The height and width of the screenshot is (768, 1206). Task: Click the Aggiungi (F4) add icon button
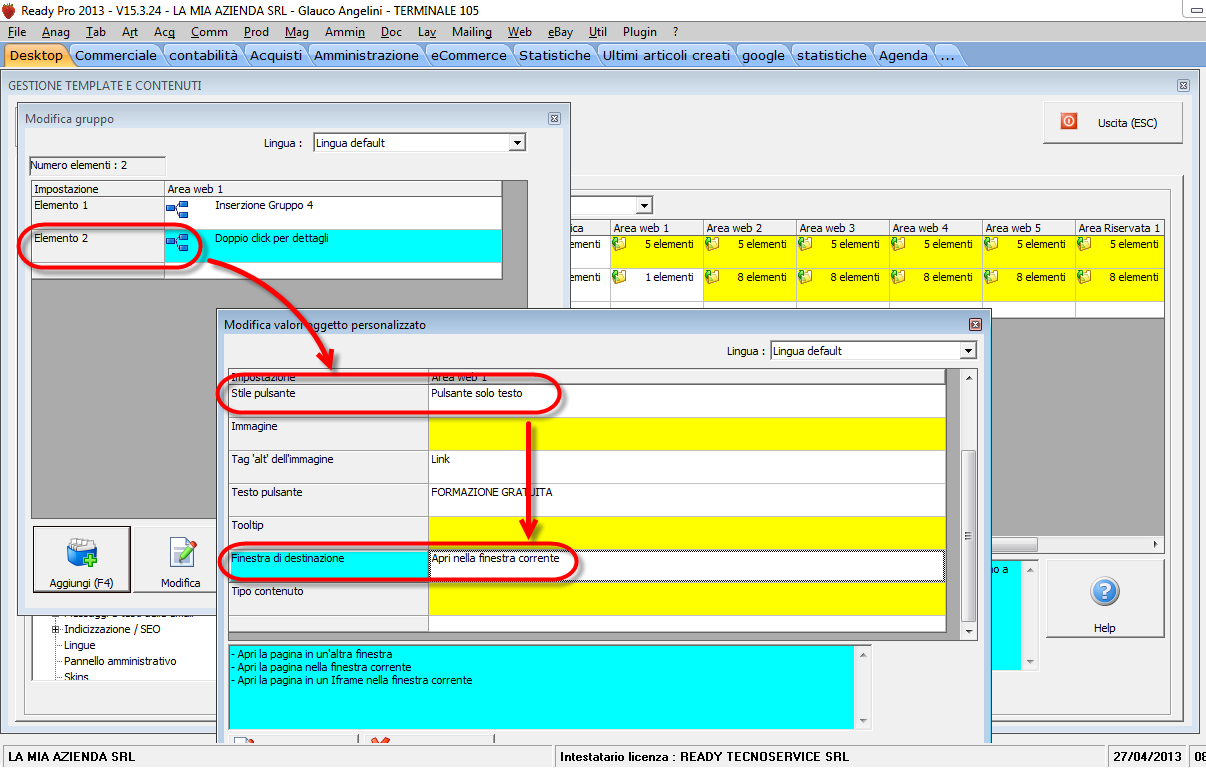81,553
